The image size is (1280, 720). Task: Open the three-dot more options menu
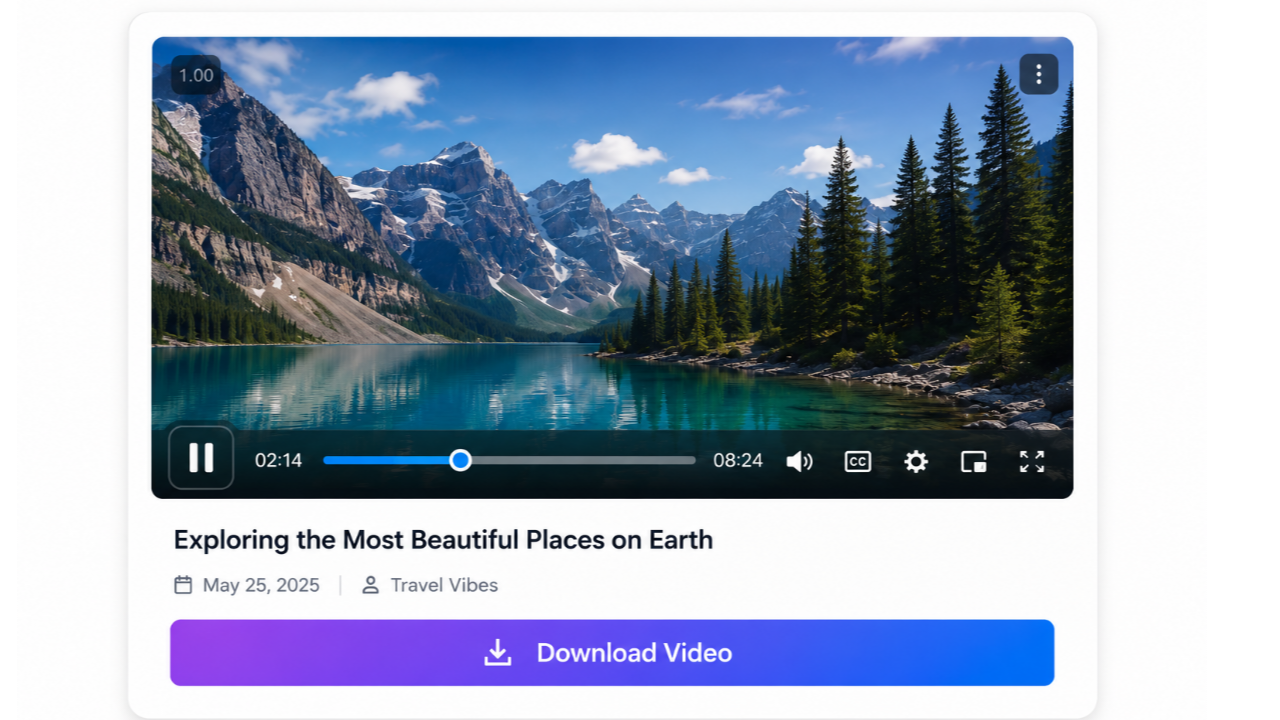pyautogui.click(x=1039, y=74)
